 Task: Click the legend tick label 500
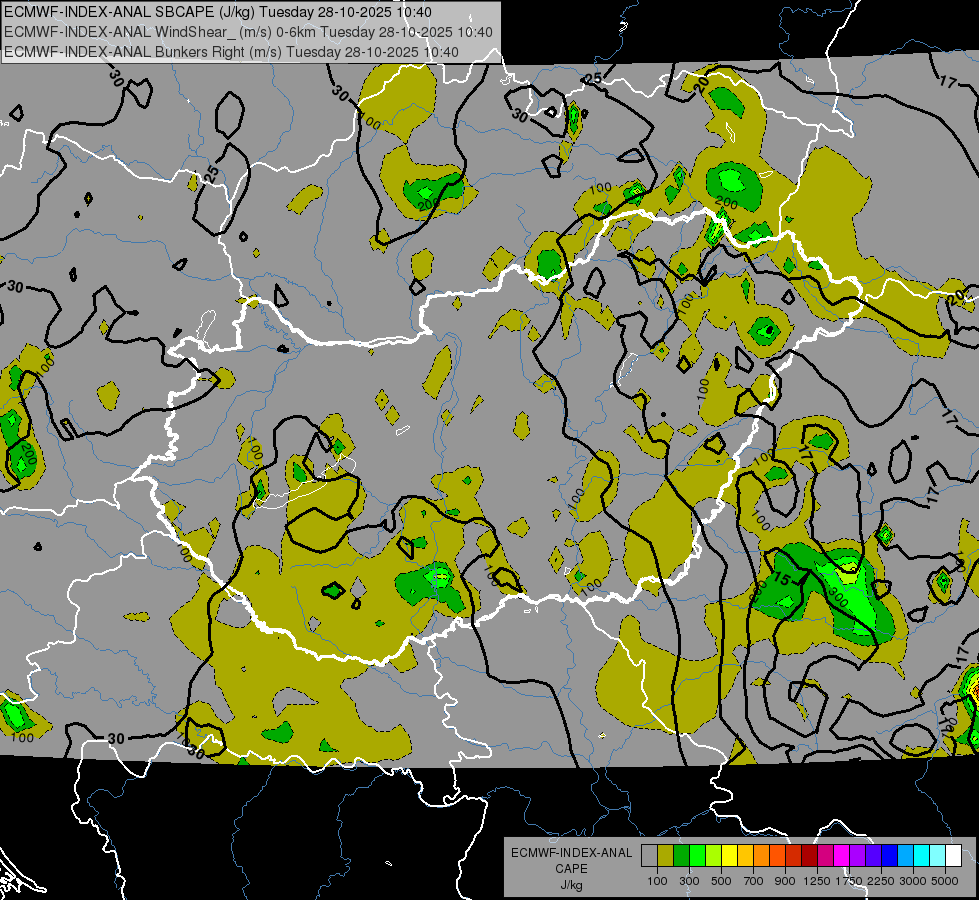721,881
